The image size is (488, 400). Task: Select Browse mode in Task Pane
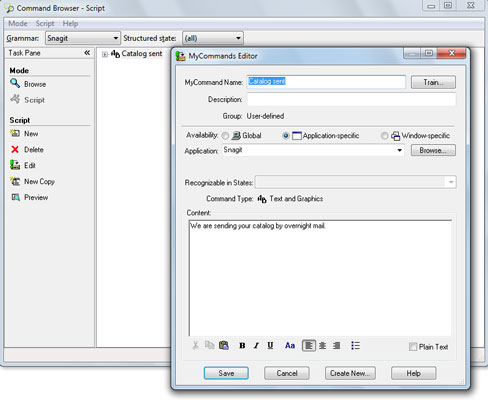click(28, 84)
